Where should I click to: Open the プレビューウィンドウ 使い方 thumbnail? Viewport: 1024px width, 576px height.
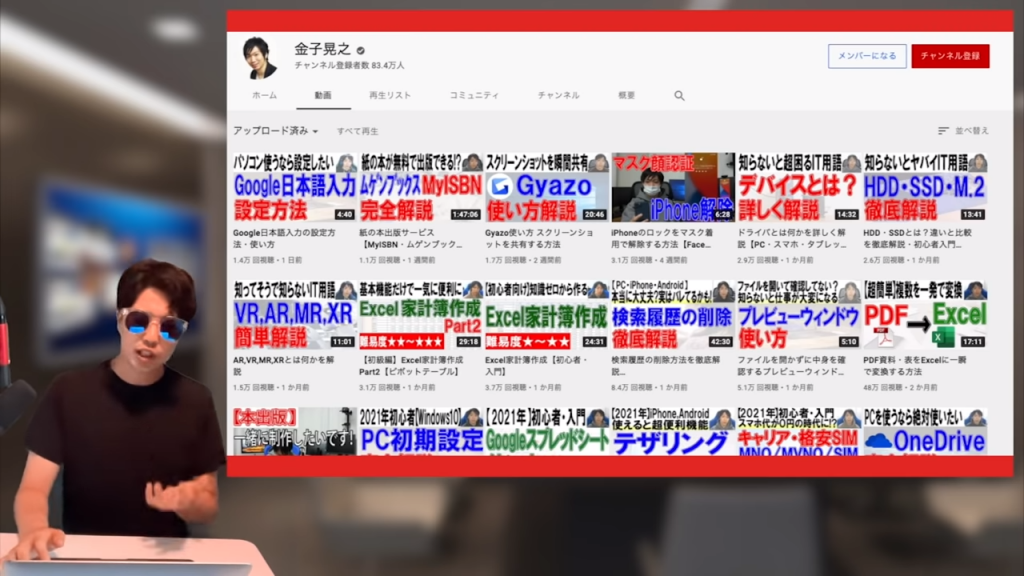(799, 315)
